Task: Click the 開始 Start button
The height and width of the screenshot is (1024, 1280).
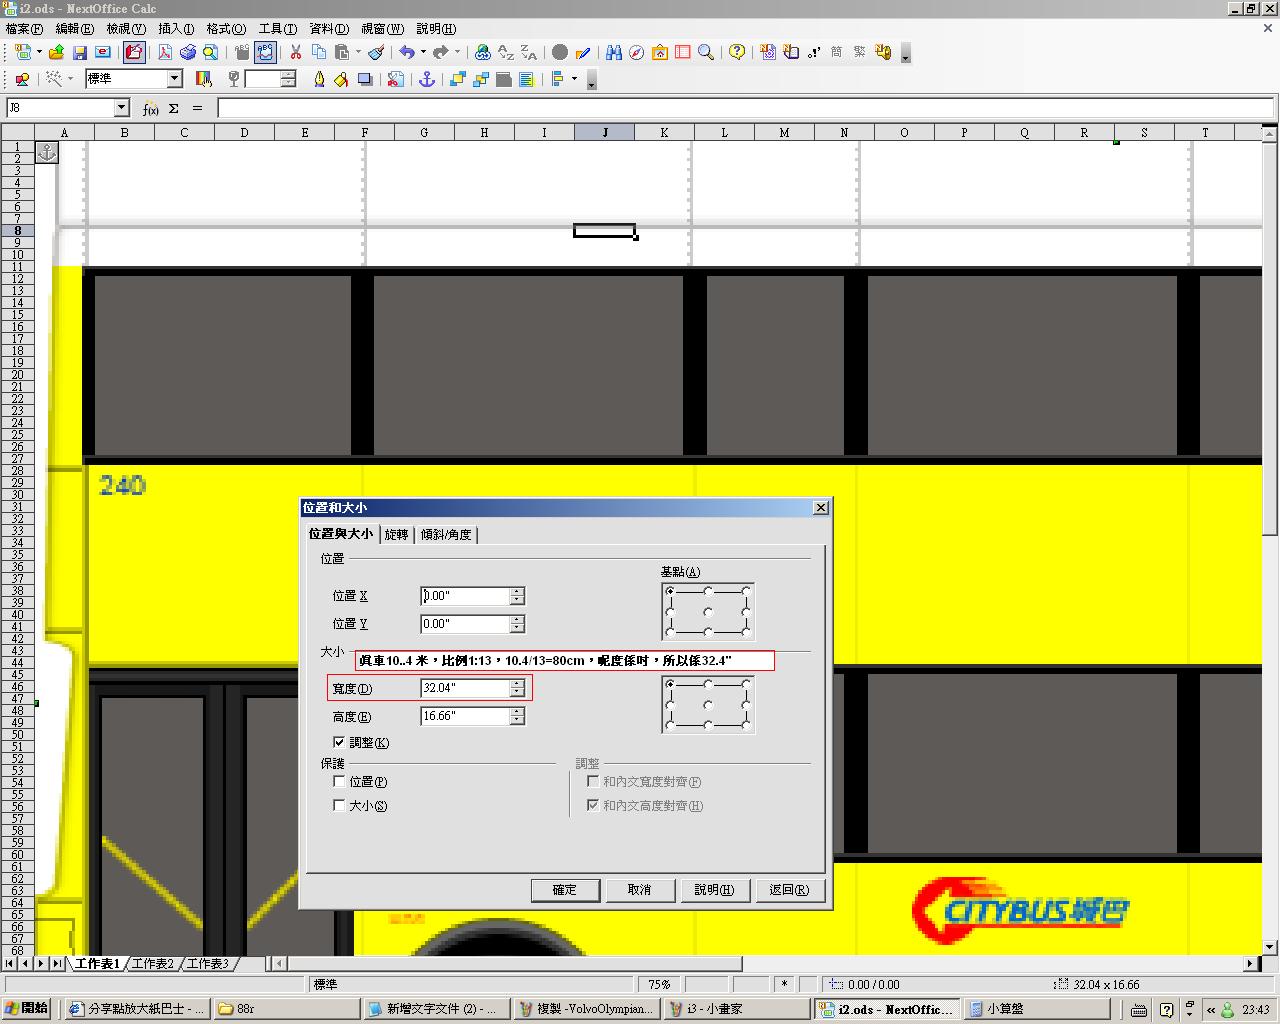Action: 27,1009
